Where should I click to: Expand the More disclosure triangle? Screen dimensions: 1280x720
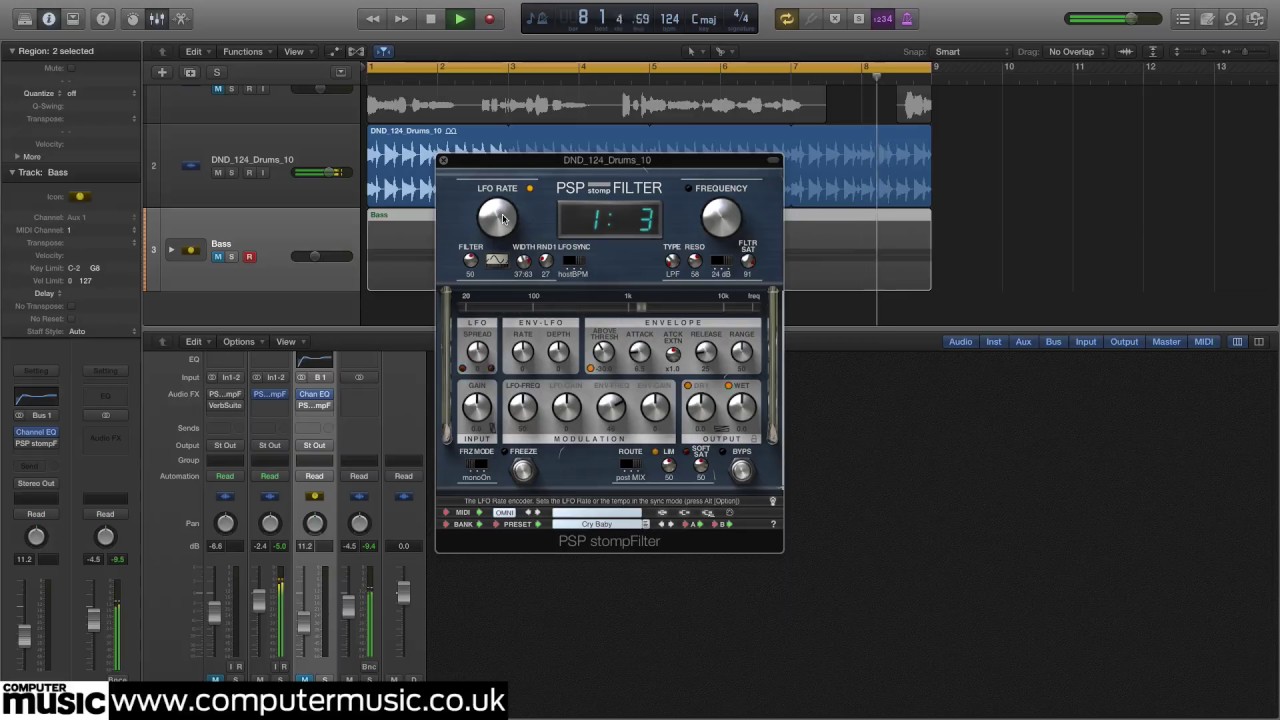point(17,157)
